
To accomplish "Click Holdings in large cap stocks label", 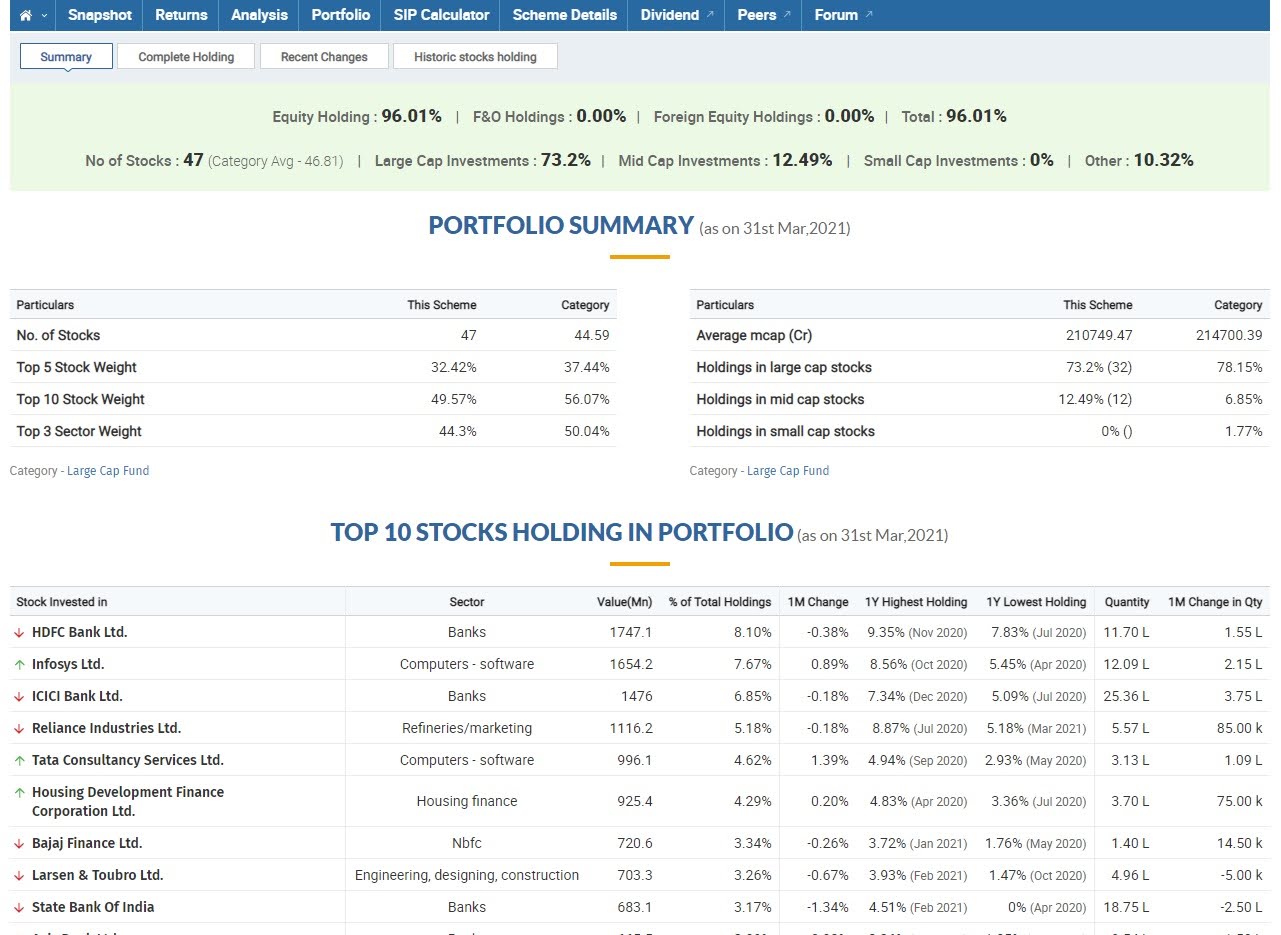I will tap(784, 367).
